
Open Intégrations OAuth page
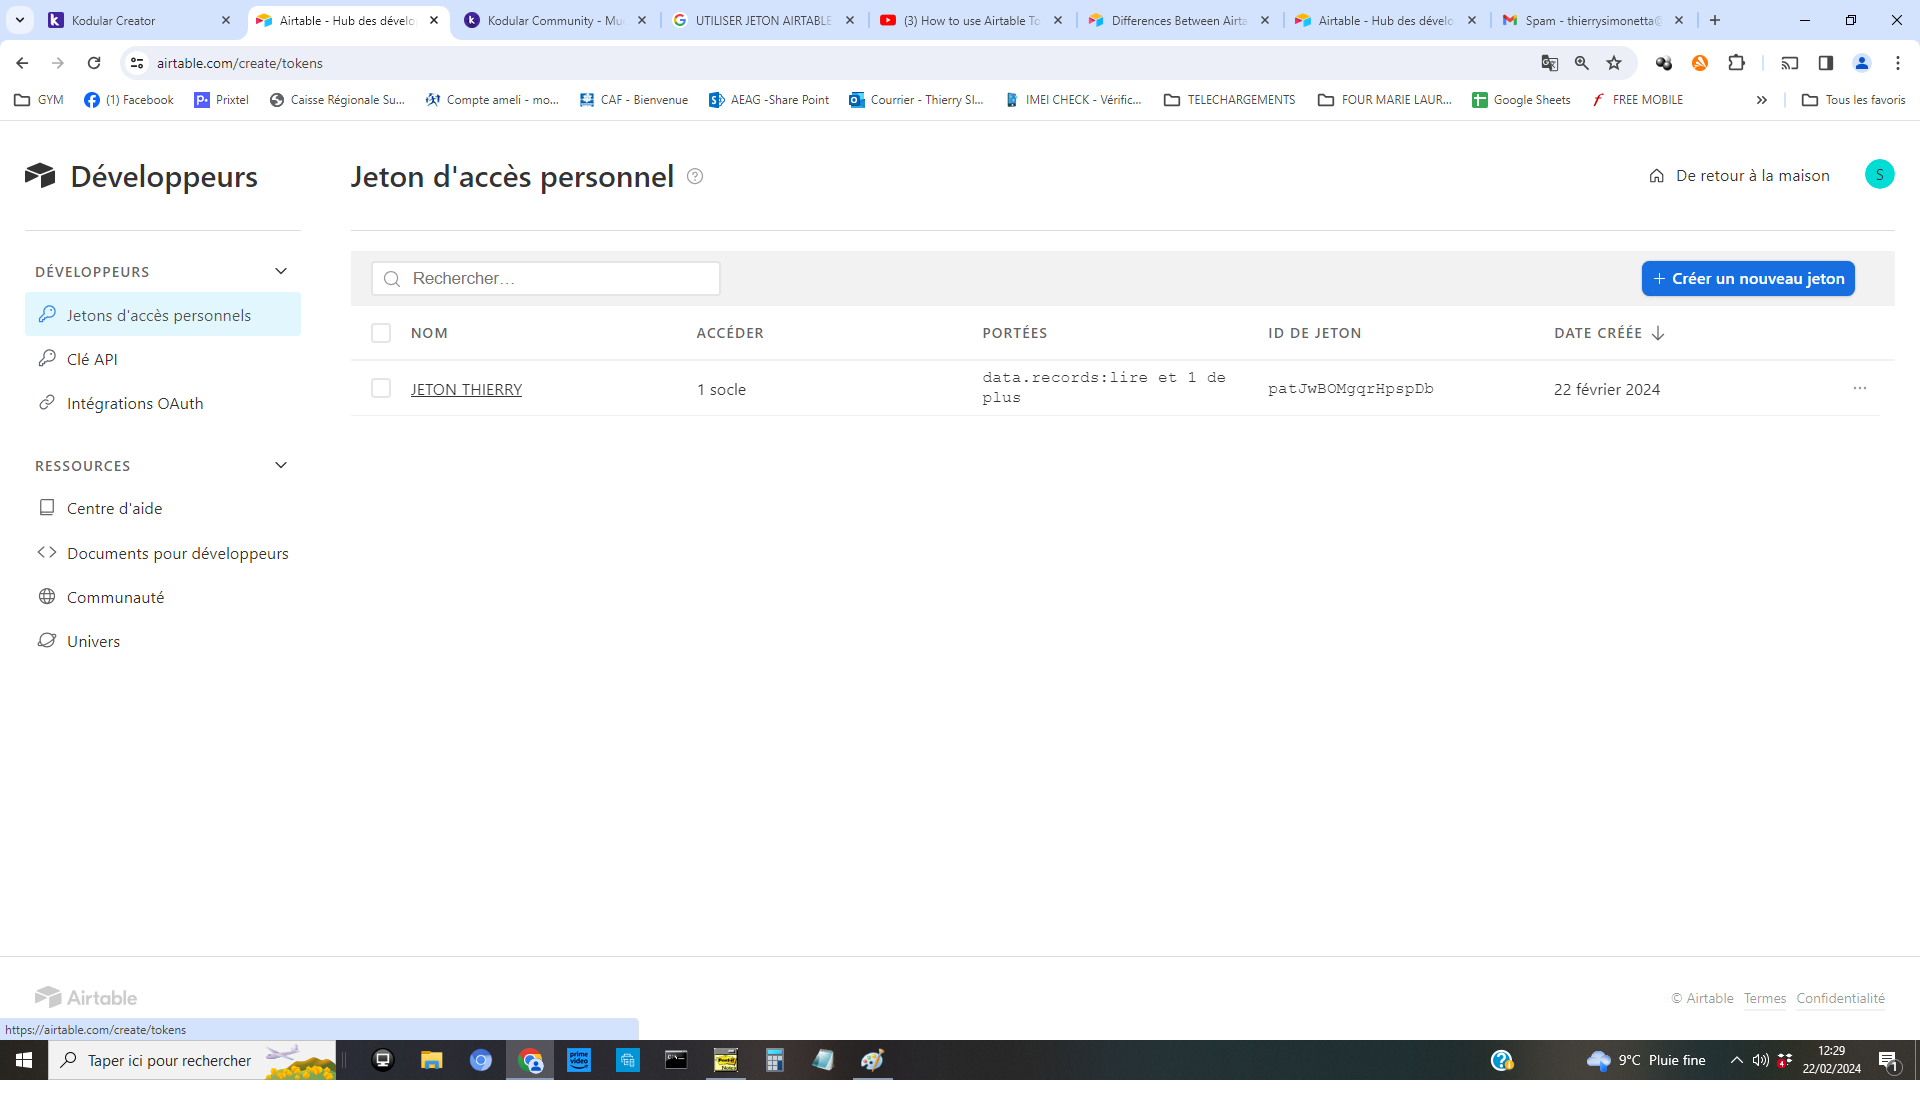134,403
